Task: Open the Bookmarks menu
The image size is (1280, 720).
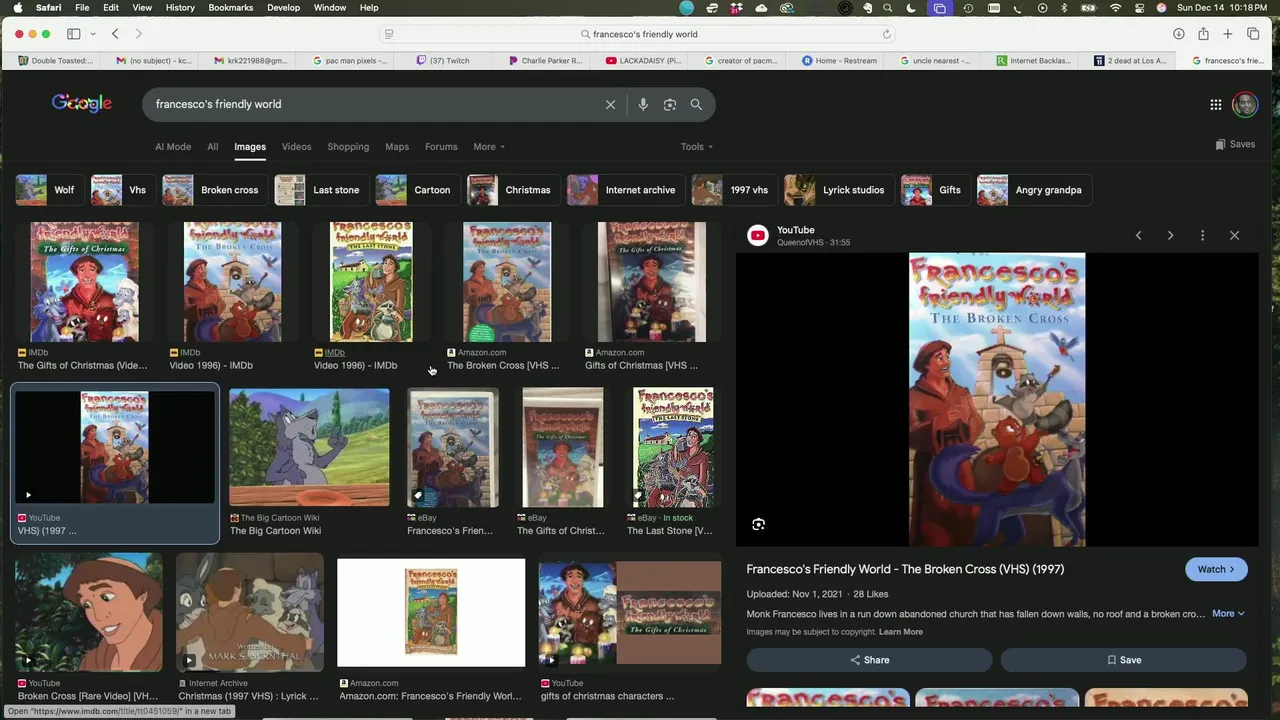Action: tap(231, 8)
